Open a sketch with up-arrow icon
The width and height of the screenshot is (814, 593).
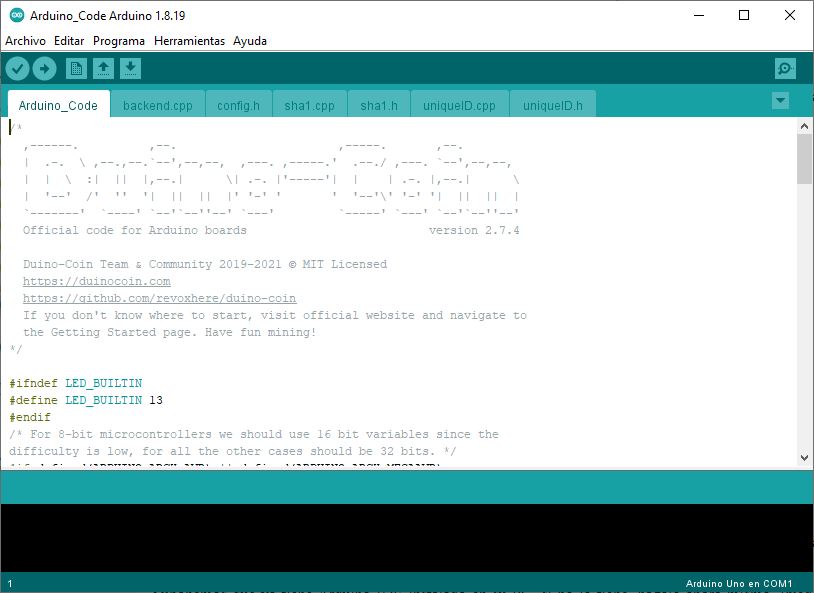(103, 69)
